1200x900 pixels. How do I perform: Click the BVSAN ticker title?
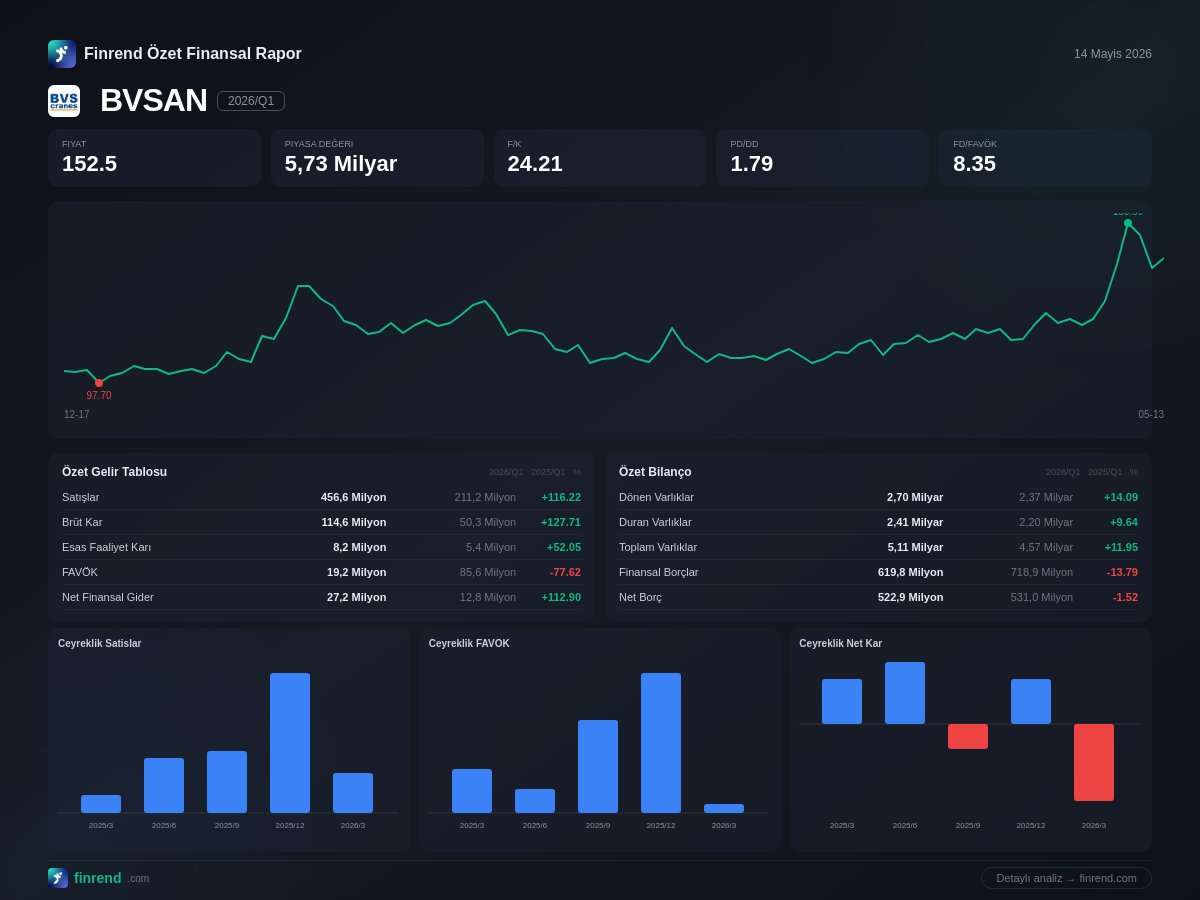(x=154, y=100)
